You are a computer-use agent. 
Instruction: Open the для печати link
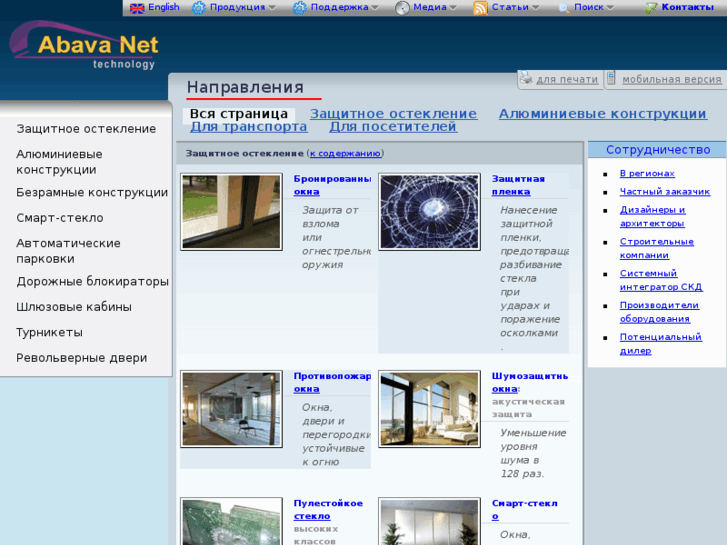567,79
